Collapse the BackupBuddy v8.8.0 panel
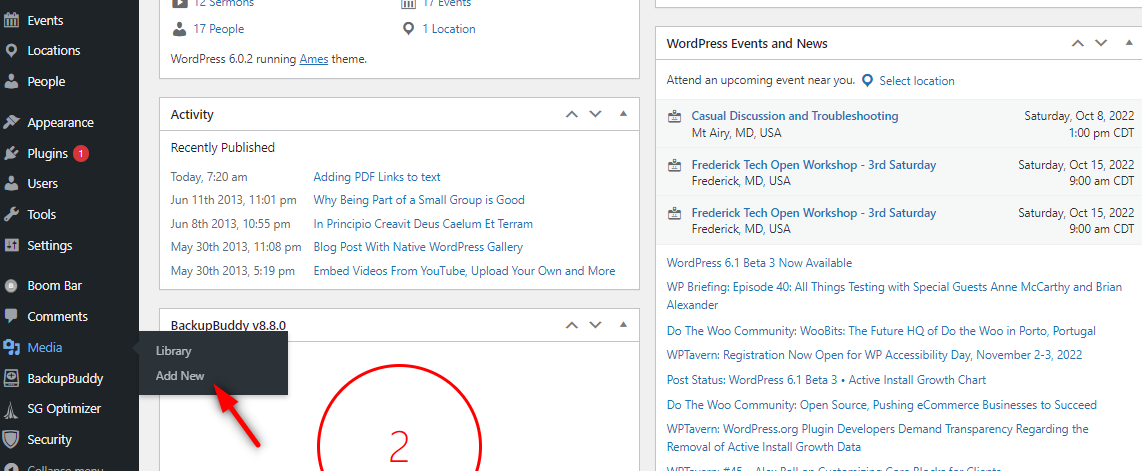The width and height of the screenshot is (1142, 471). point(623,325)
